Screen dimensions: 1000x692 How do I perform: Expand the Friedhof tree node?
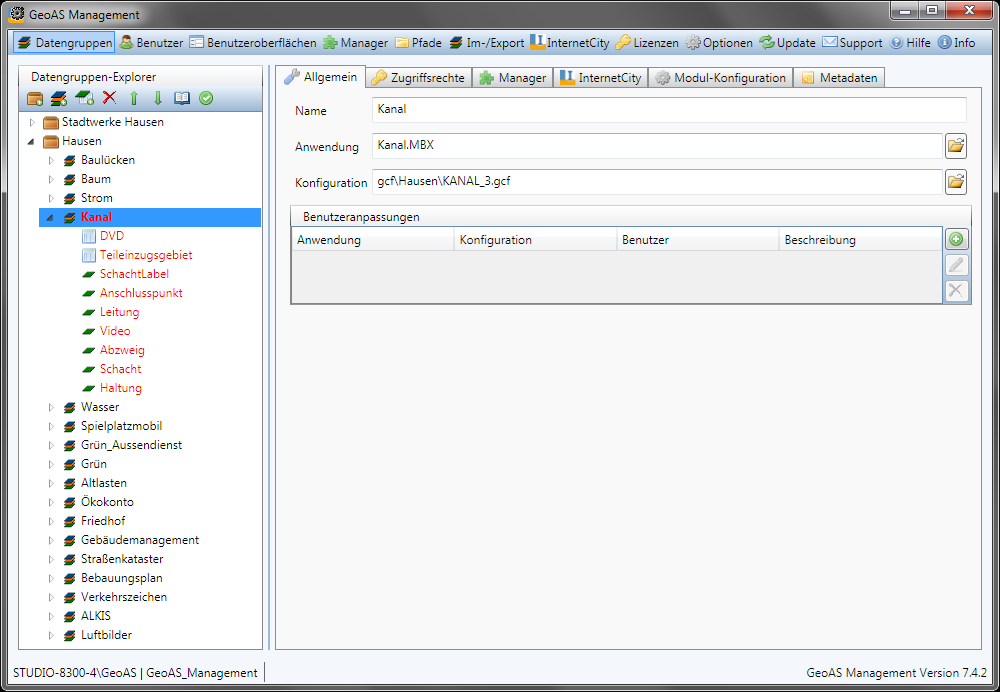[52, 521]
